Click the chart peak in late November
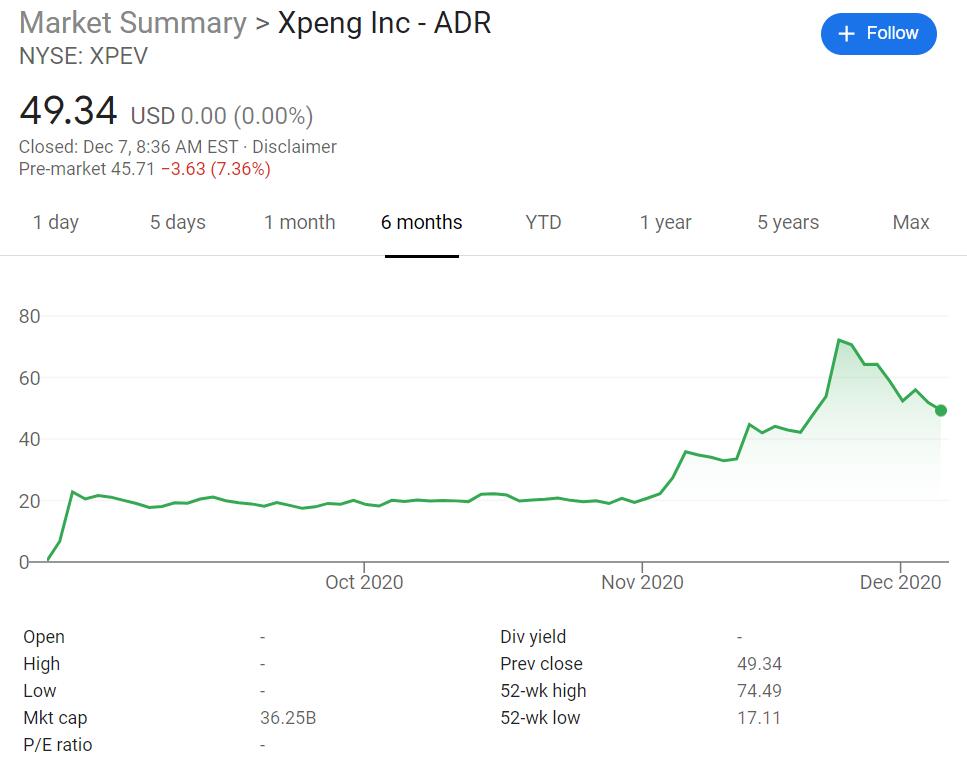 (839, 340)
